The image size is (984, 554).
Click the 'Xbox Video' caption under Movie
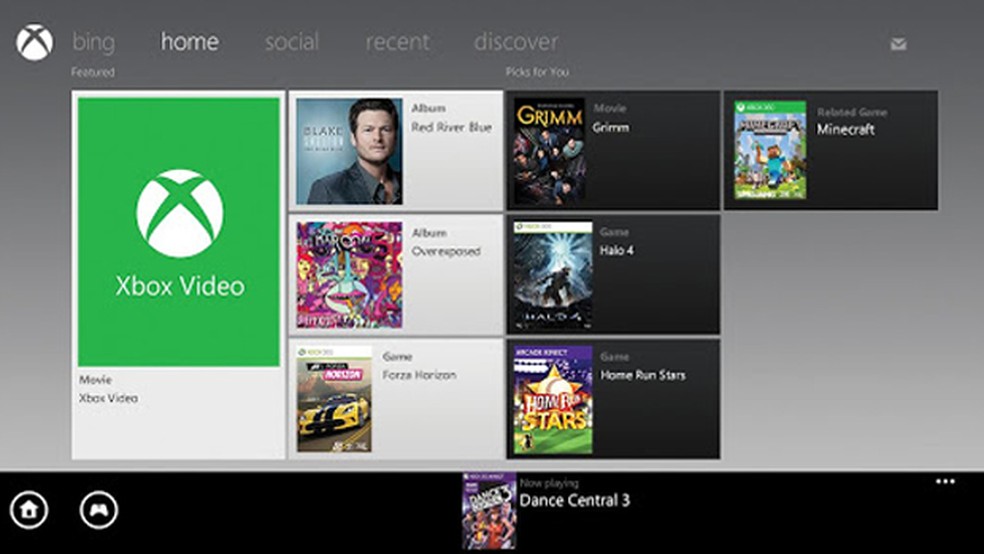click(x=108, y=398)
